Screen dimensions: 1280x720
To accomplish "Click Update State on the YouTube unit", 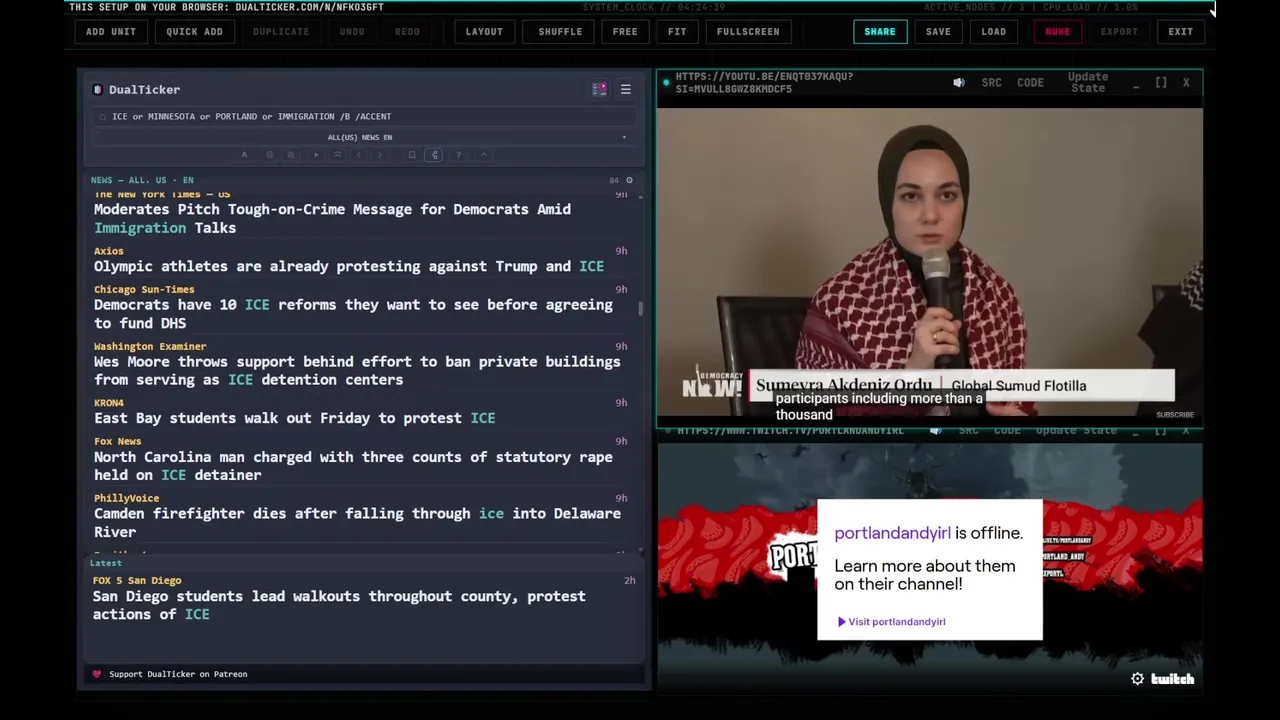I will point(1088,83).
